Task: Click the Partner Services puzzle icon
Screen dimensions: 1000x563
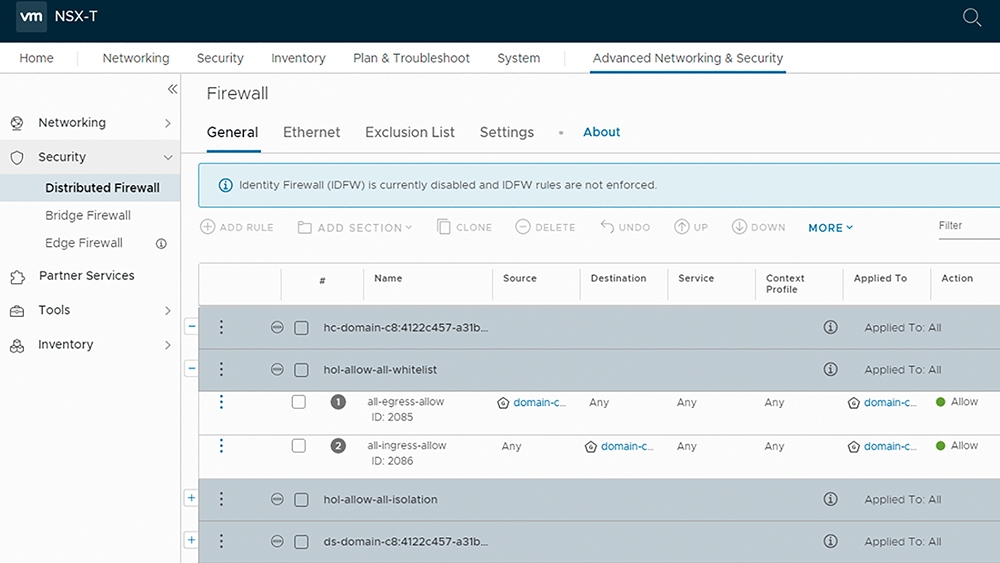Action: tap(17, 277)
